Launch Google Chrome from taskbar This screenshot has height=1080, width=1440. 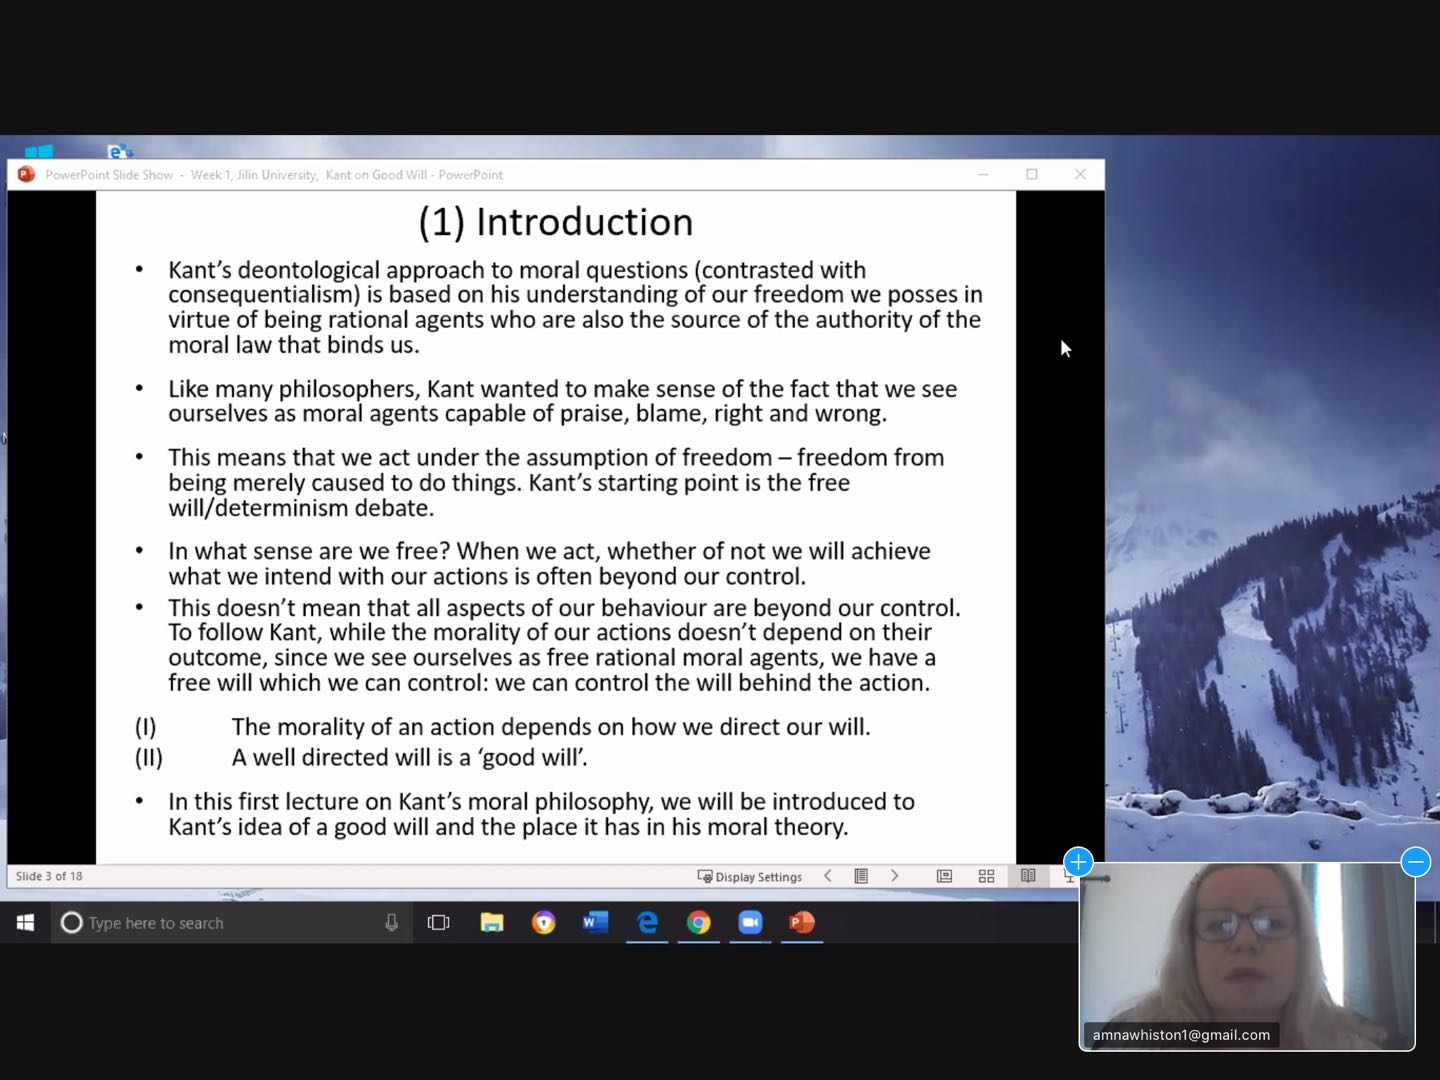click(699, 923)
